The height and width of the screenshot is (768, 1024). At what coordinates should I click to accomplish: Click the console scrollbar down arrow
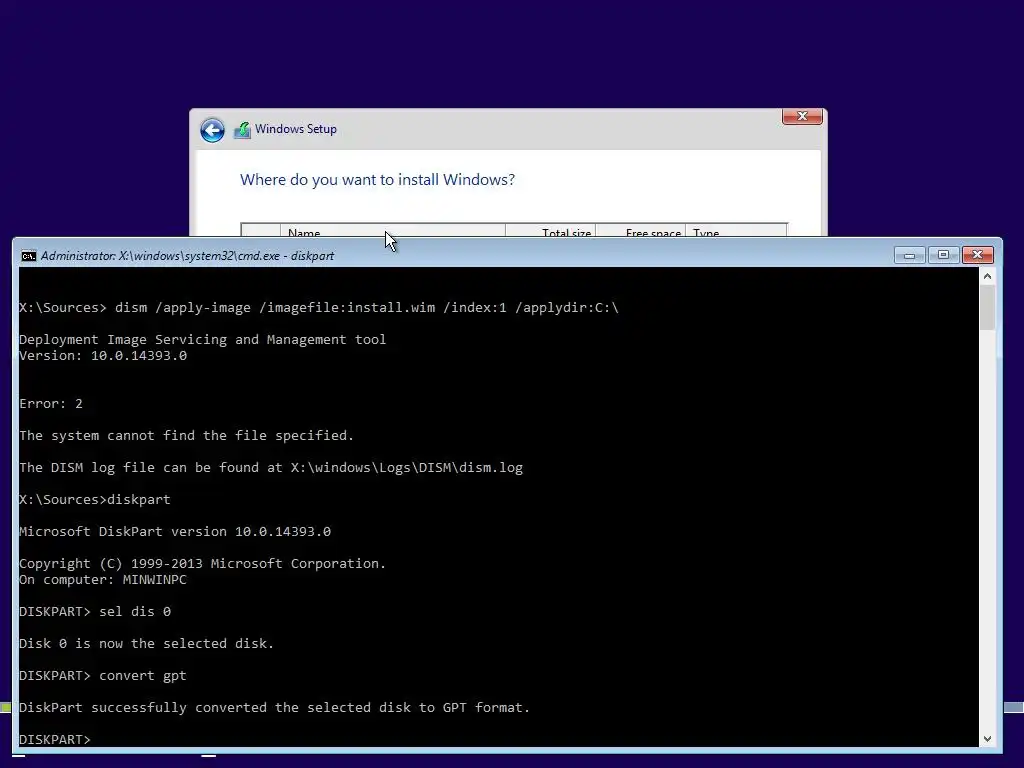[x=987, y=739]
